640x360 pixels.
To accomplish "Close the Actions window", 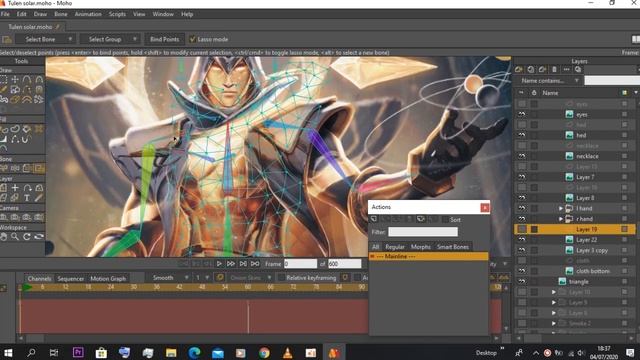I will pyautogui.click(x=484, y=208).
